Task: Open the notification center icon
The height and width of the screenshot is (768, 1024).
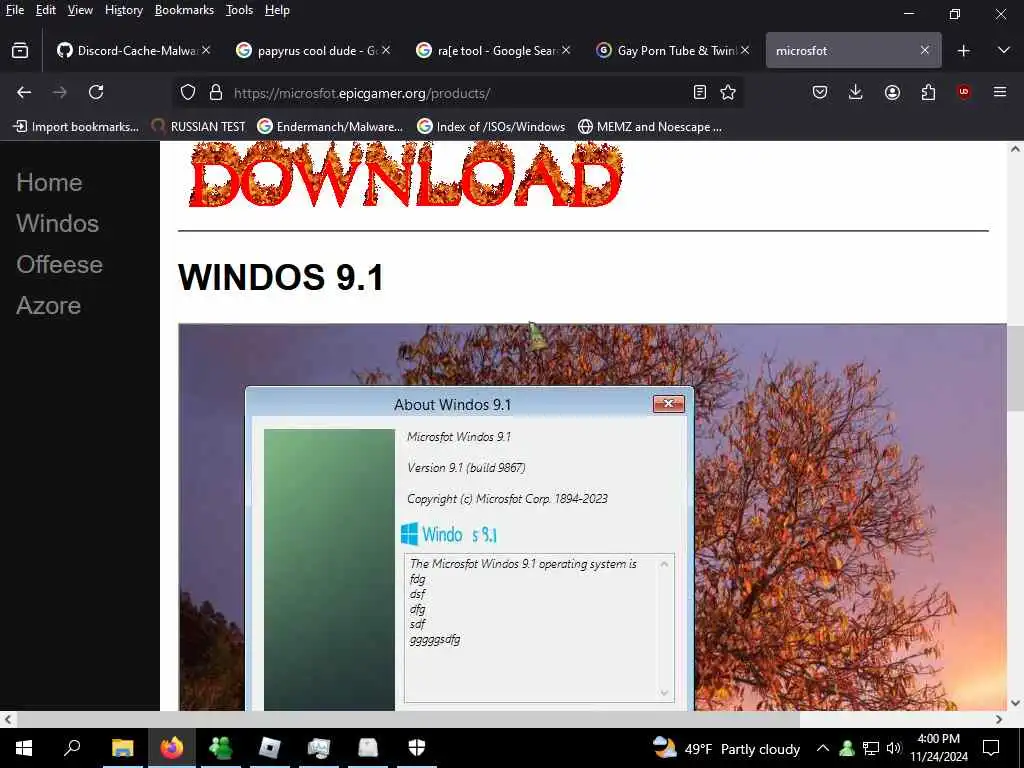Action: (x=991, y=748)
